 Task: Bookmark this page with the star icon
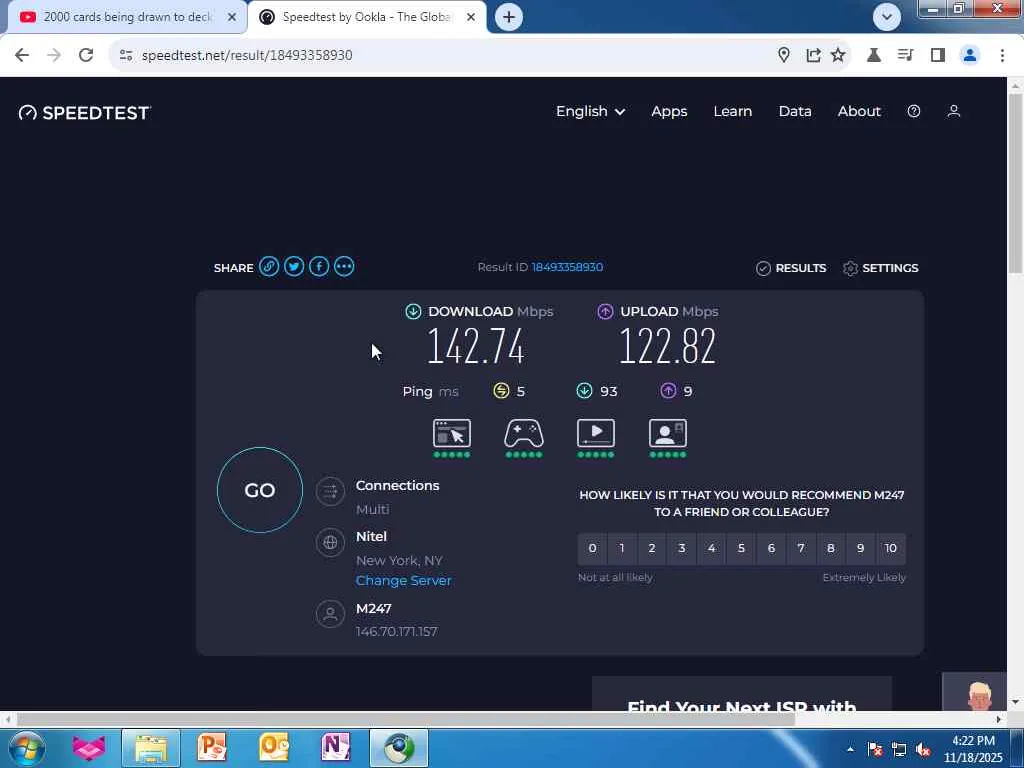click(838, 55)
